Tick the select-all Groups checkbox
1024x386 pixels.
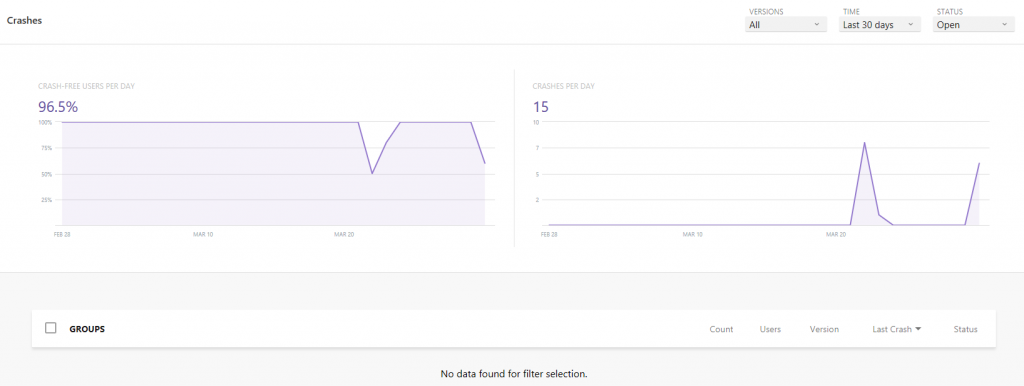(x=50, y=328)
